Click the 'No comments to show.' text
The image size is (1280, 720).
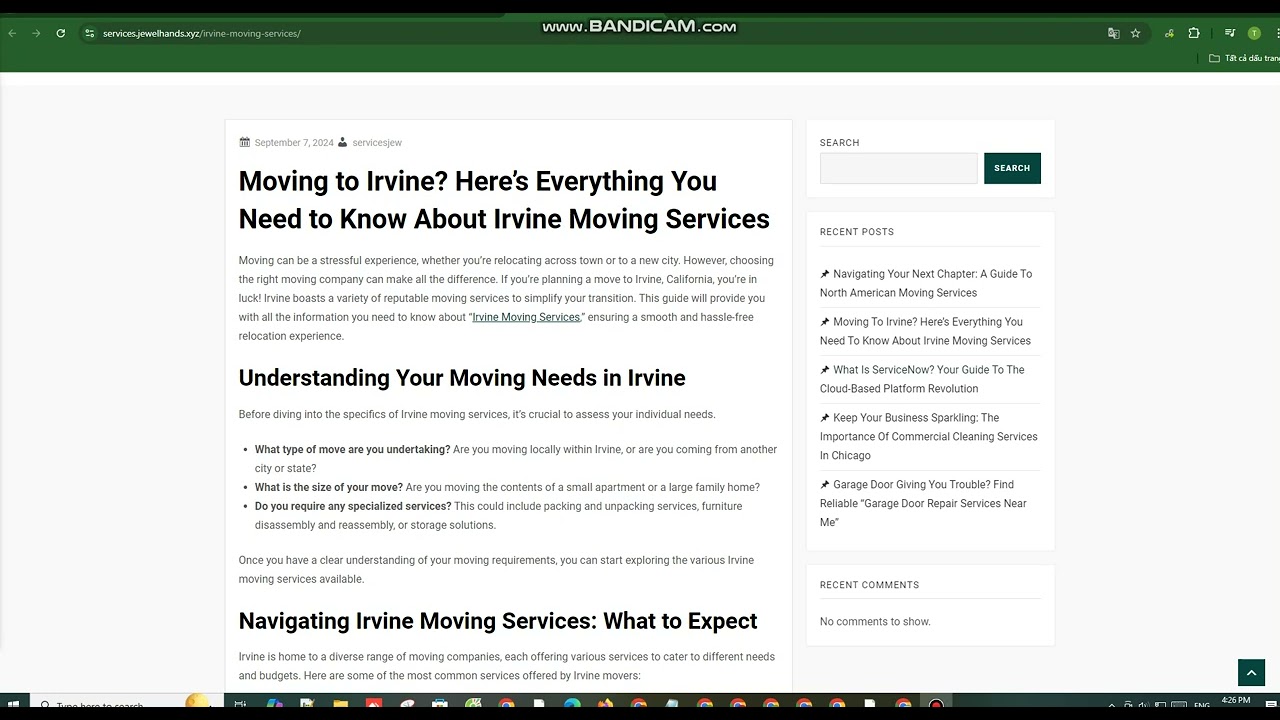point(875,622)
